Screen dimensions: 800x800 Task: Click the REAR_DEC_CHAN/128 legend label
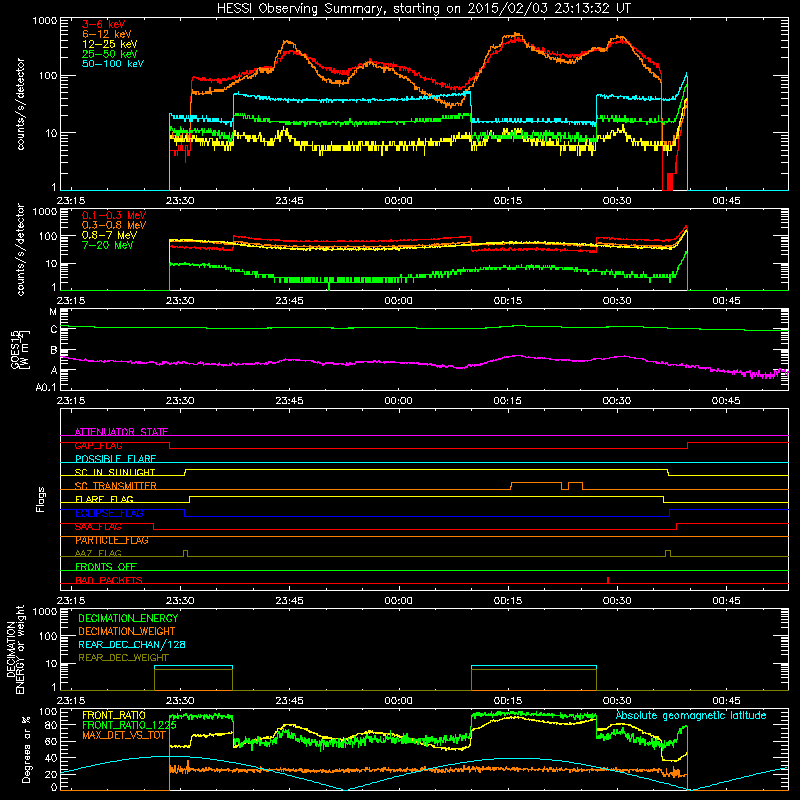(x=132, y=644)
